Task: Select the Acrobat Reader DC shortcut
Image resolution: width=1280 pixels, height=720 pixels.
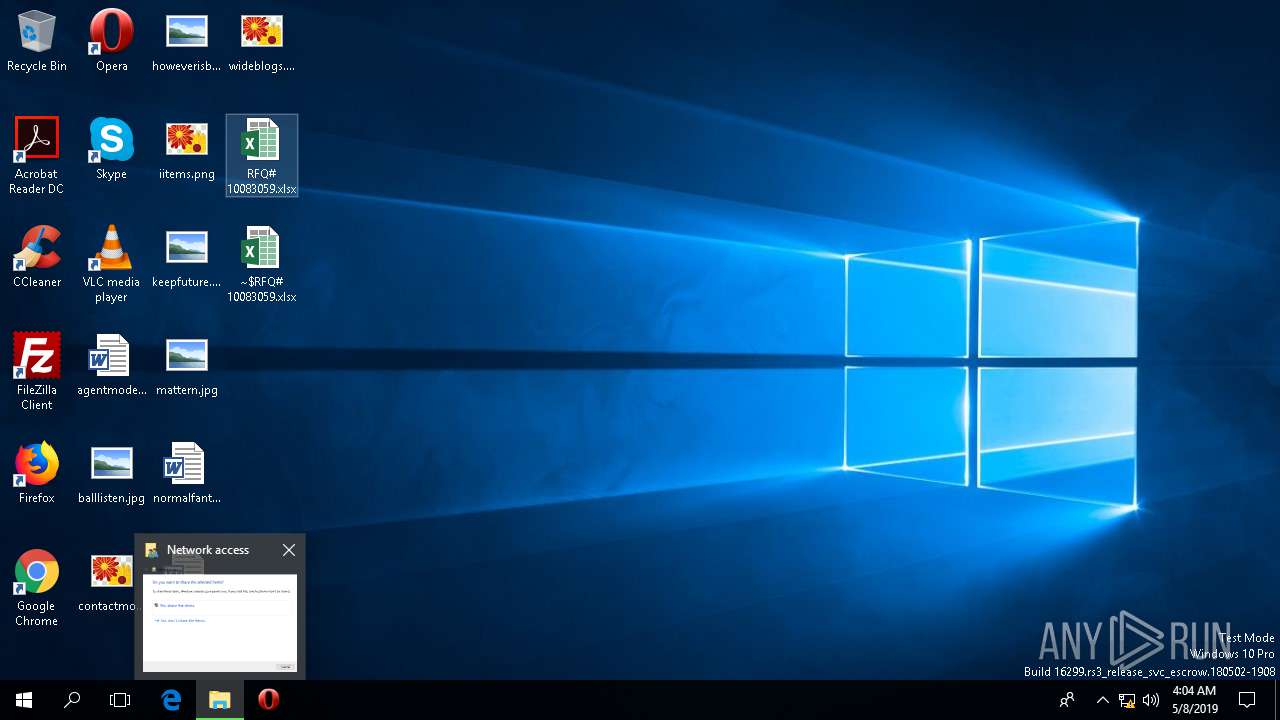Action: [37, 156]
